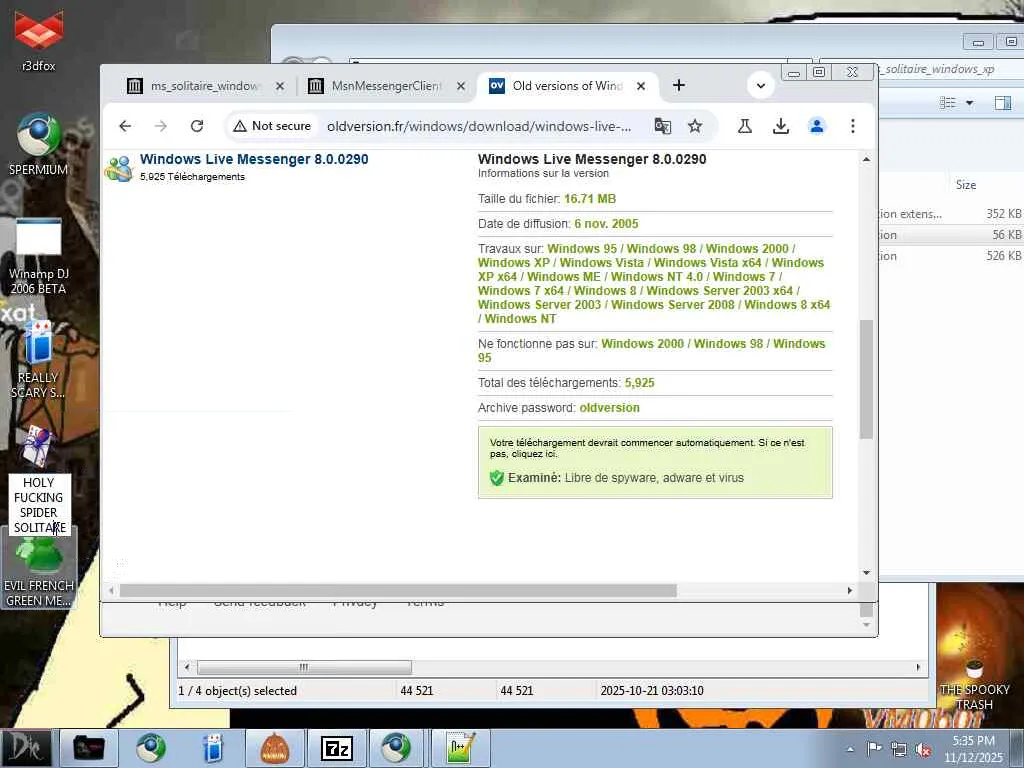Click the green Examiné shield icon
This screenshot has height=768, width=1024.
496,478
